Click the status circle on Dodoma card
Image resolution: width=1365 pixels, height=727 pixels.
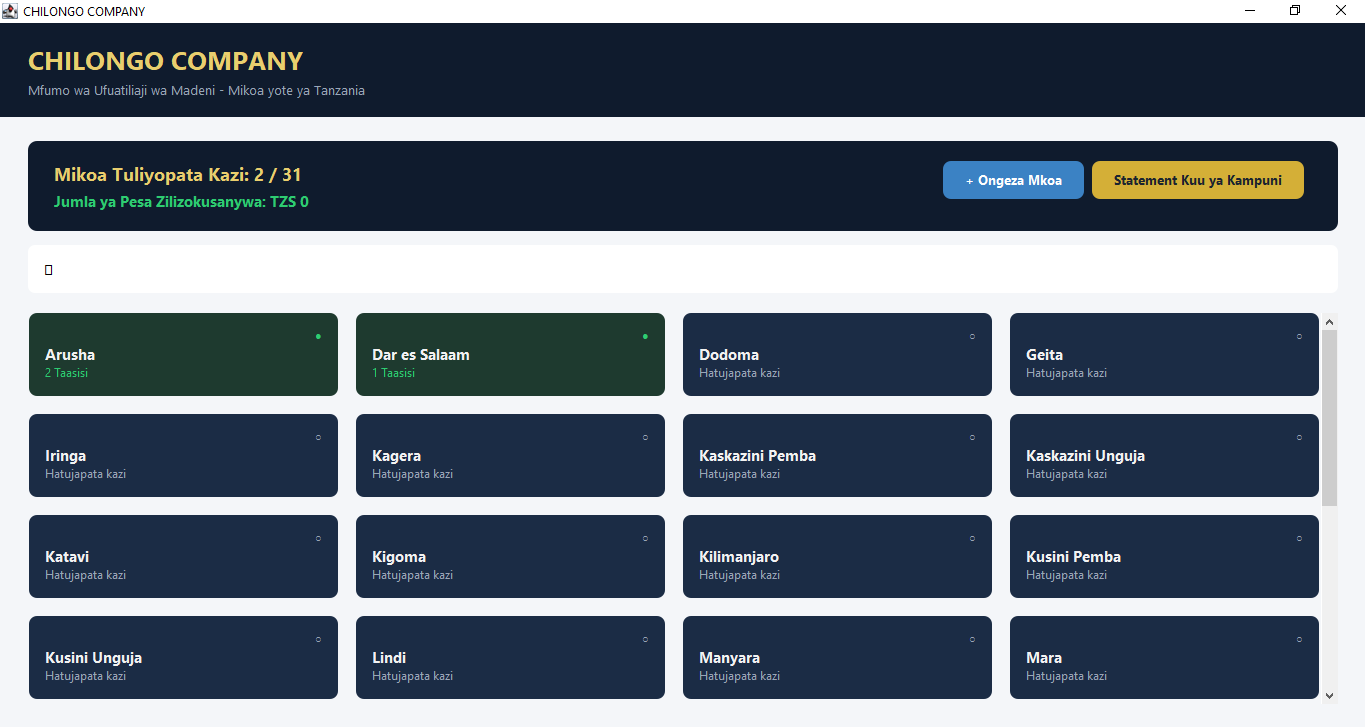[x=972, y=336]
